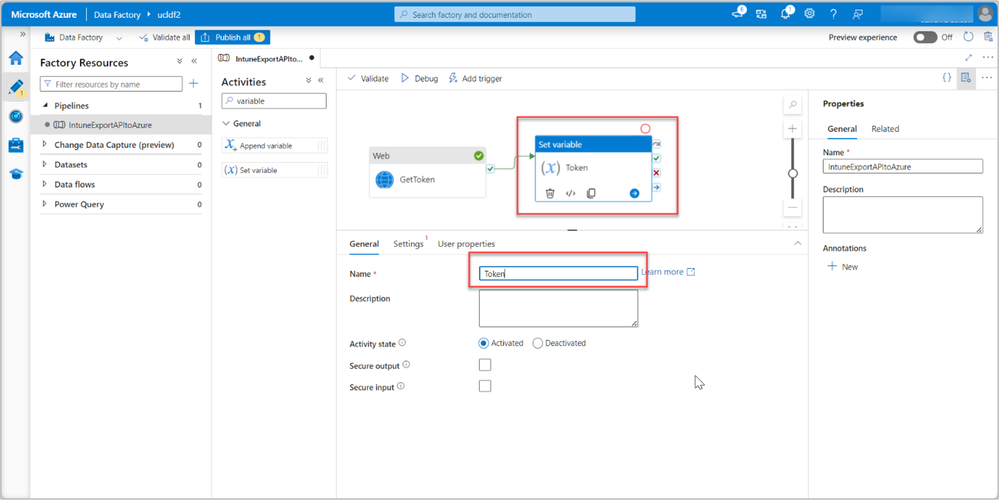Clone the Token activity with the copy icon
999x500 pixels.
tap(591, 193)
